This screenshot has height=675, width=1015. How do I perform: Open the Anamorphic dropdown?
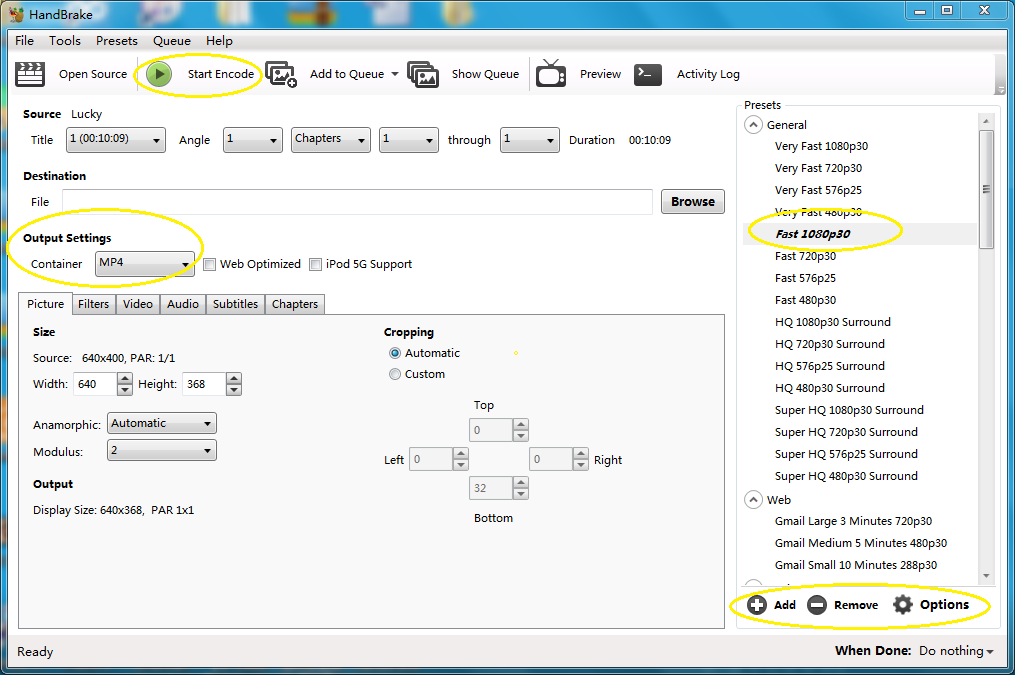(162, 423)
